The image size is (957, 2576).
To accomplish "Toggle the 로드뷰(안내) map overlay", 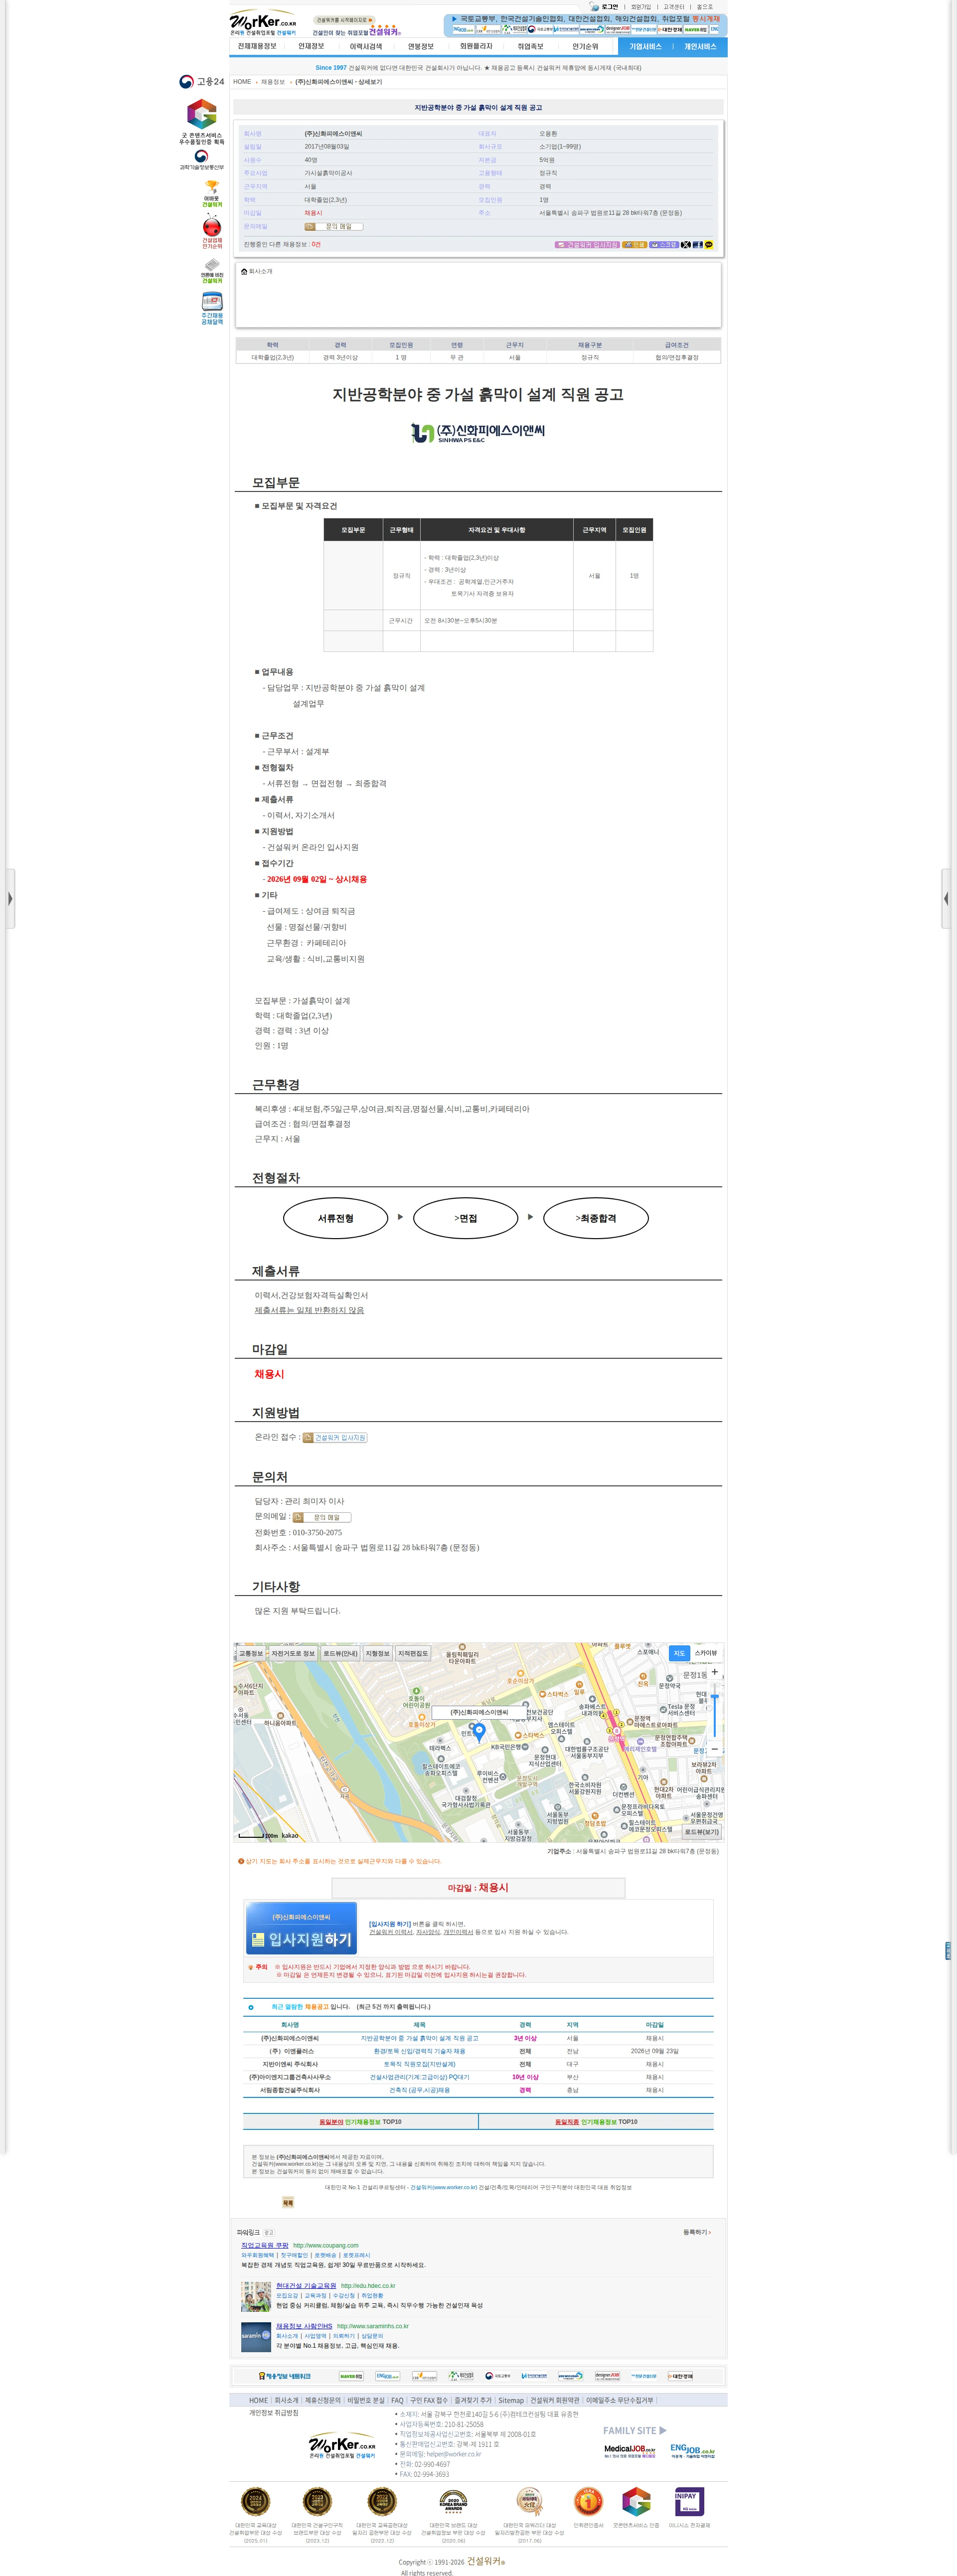I will tap(340, 1653).
